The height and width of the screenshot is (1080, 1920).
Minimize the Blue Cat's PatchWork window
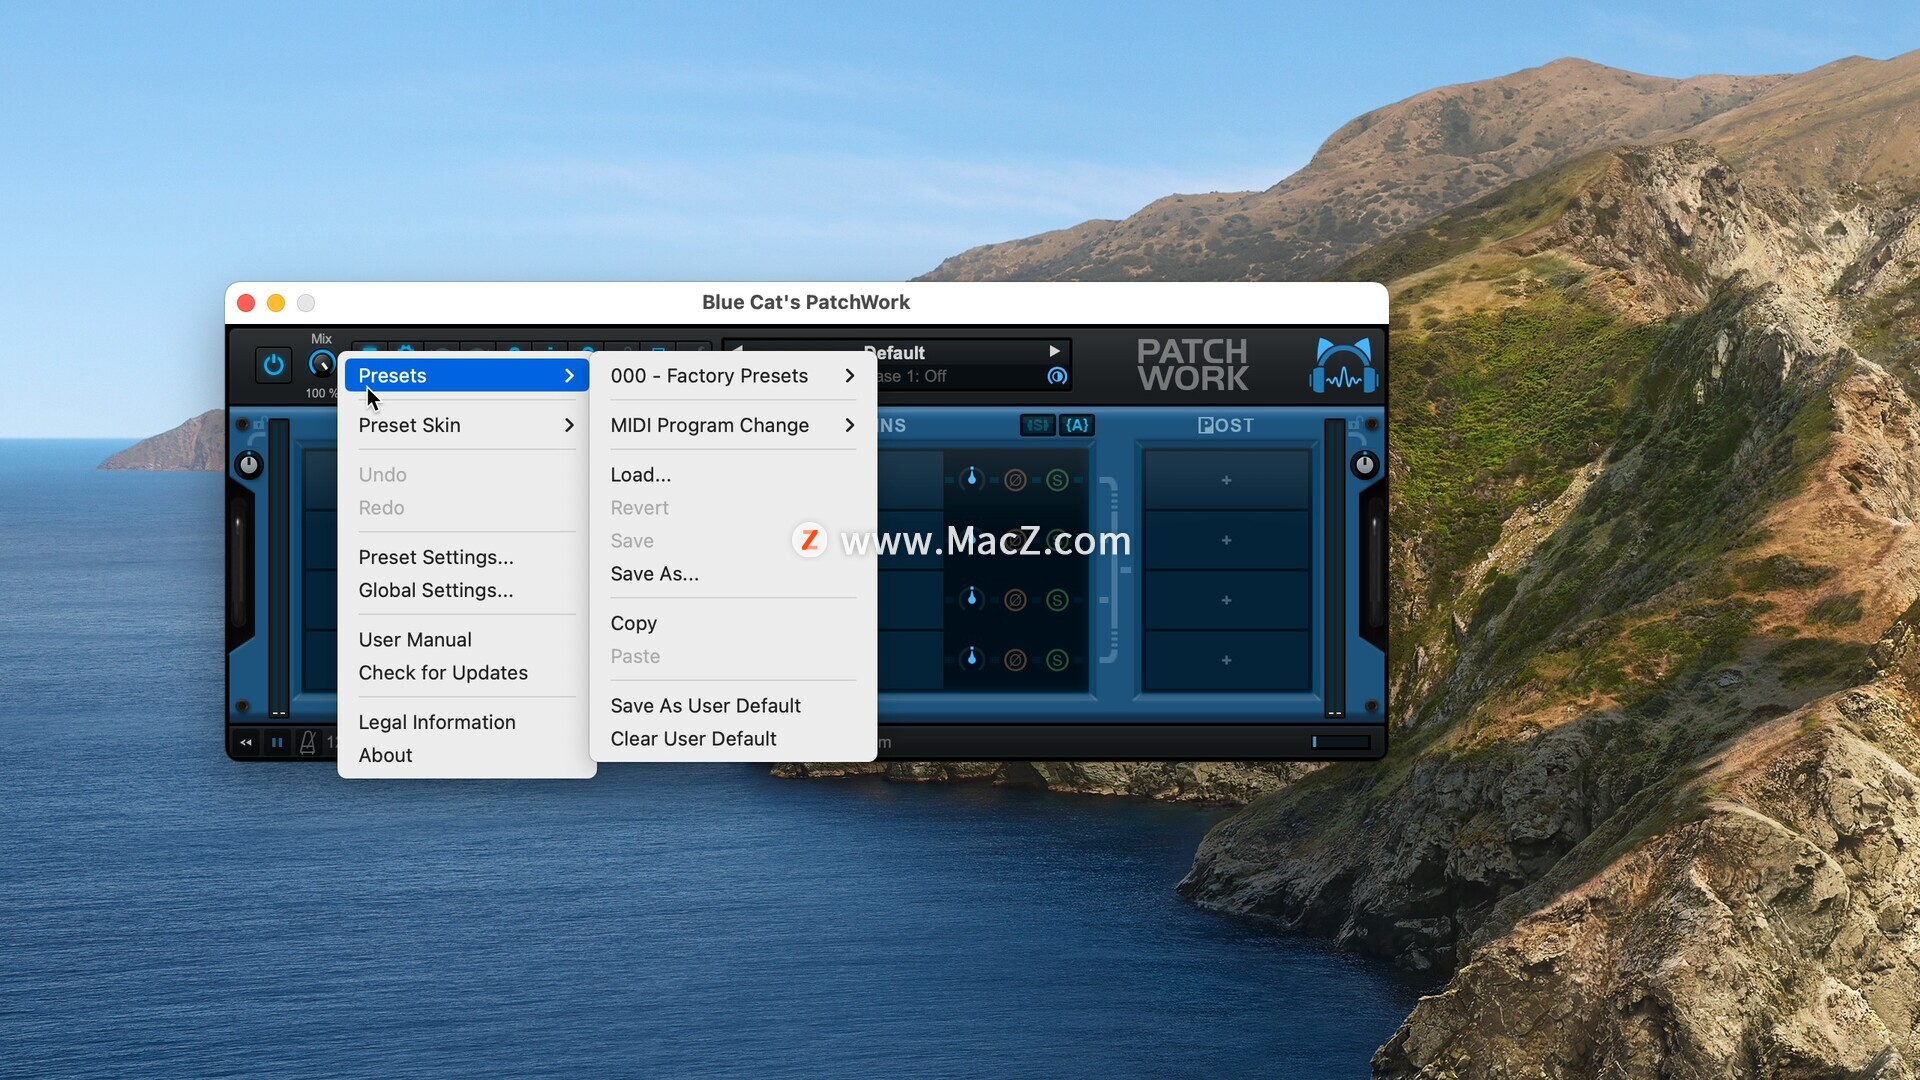click(x=276, y=303)
